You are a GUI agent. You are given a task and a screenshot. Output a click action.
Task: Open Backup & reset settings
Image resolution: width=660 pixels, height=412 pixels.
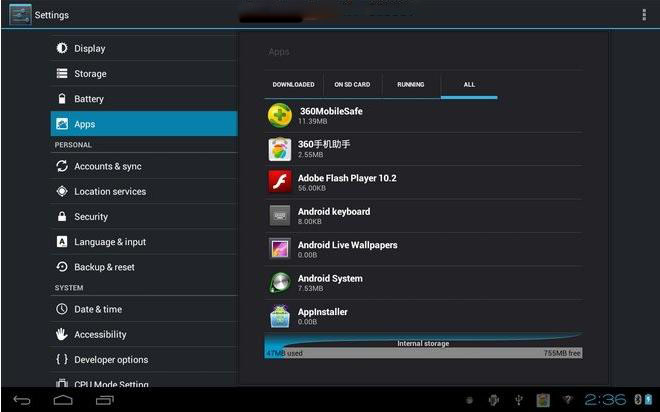[144, 267]
